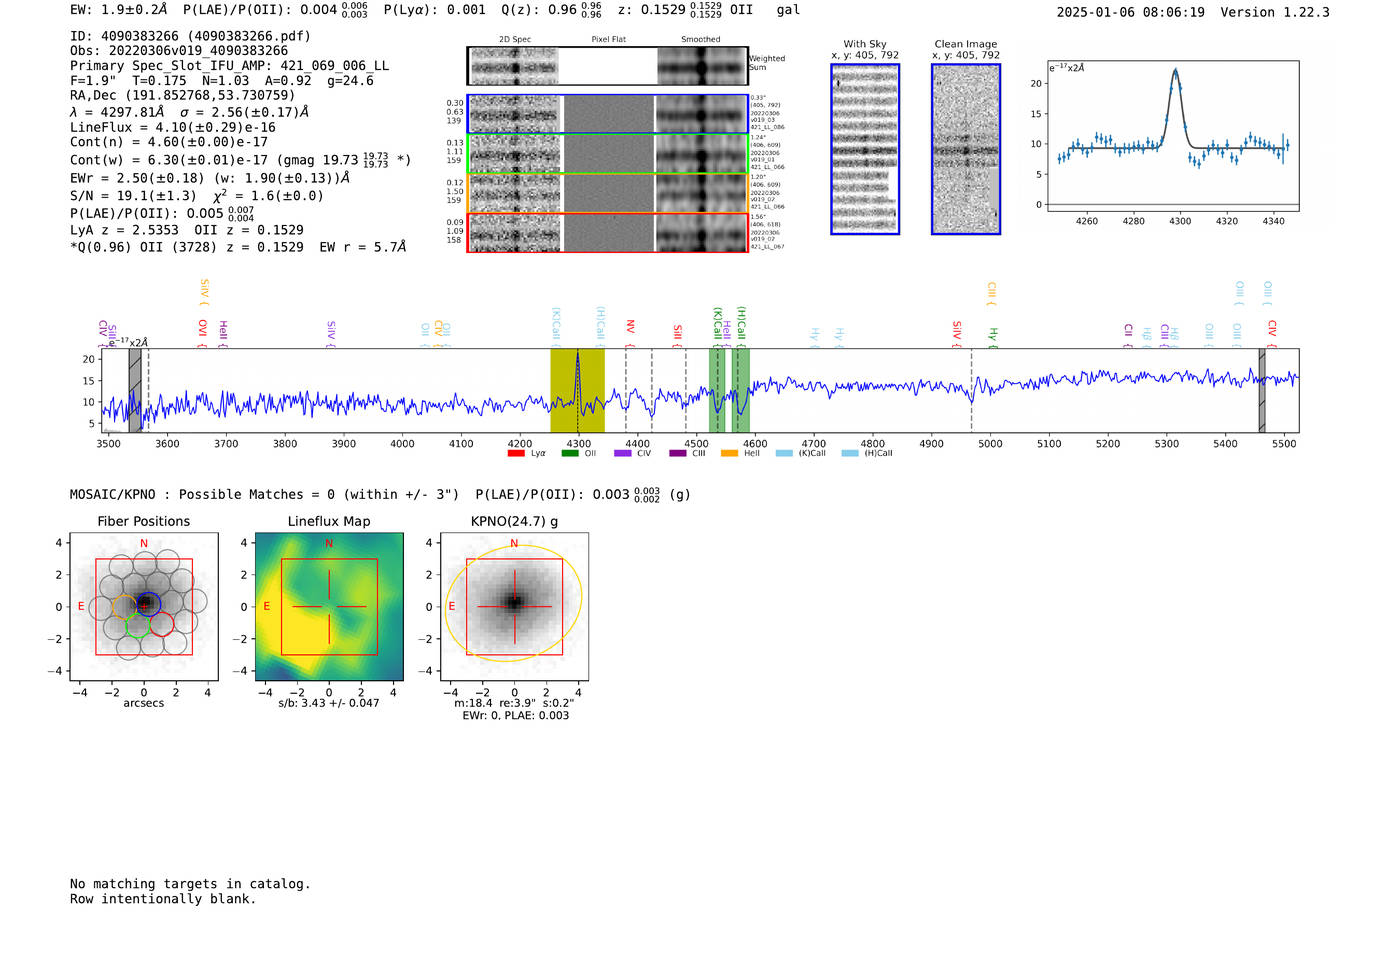Select the green-bordered 2D fiber spectrum row
1400x953 pixels.
tap(608, 154)
